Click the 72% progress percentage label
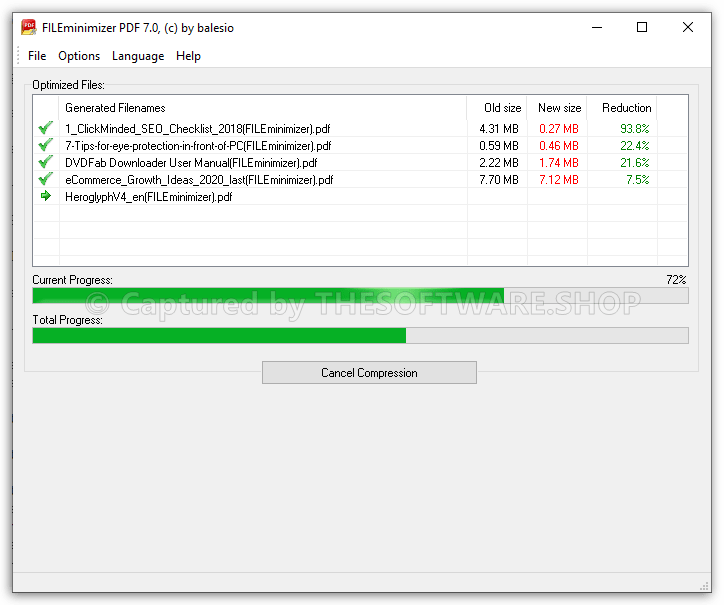Viewport: 724px width, 605px height. pos(676,279)
